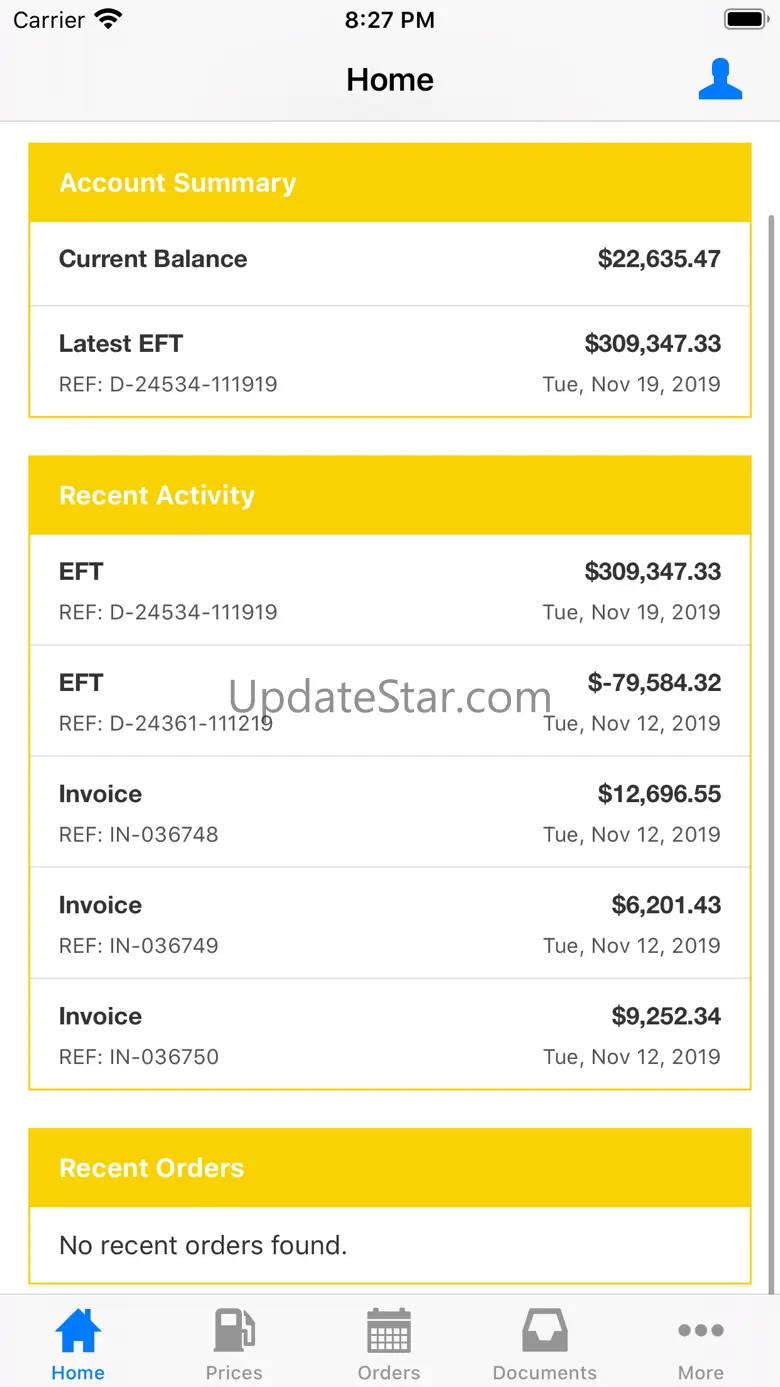Screen dimensions: 780x1387
Task: Open EFT entry REF D-24361-111219
Action: coord(390,701)
